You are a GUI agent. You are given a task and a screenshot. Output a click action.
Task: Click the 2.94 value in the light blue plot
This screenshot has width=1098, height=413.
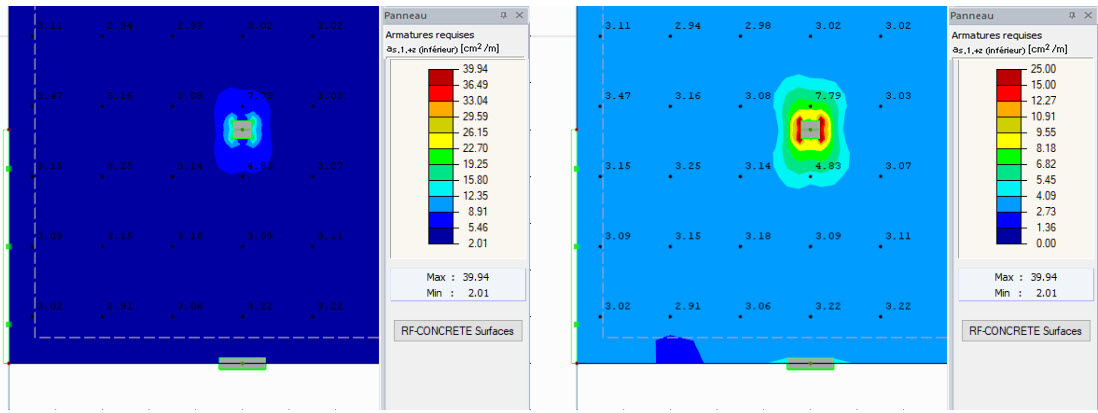[x=687, y=26]
